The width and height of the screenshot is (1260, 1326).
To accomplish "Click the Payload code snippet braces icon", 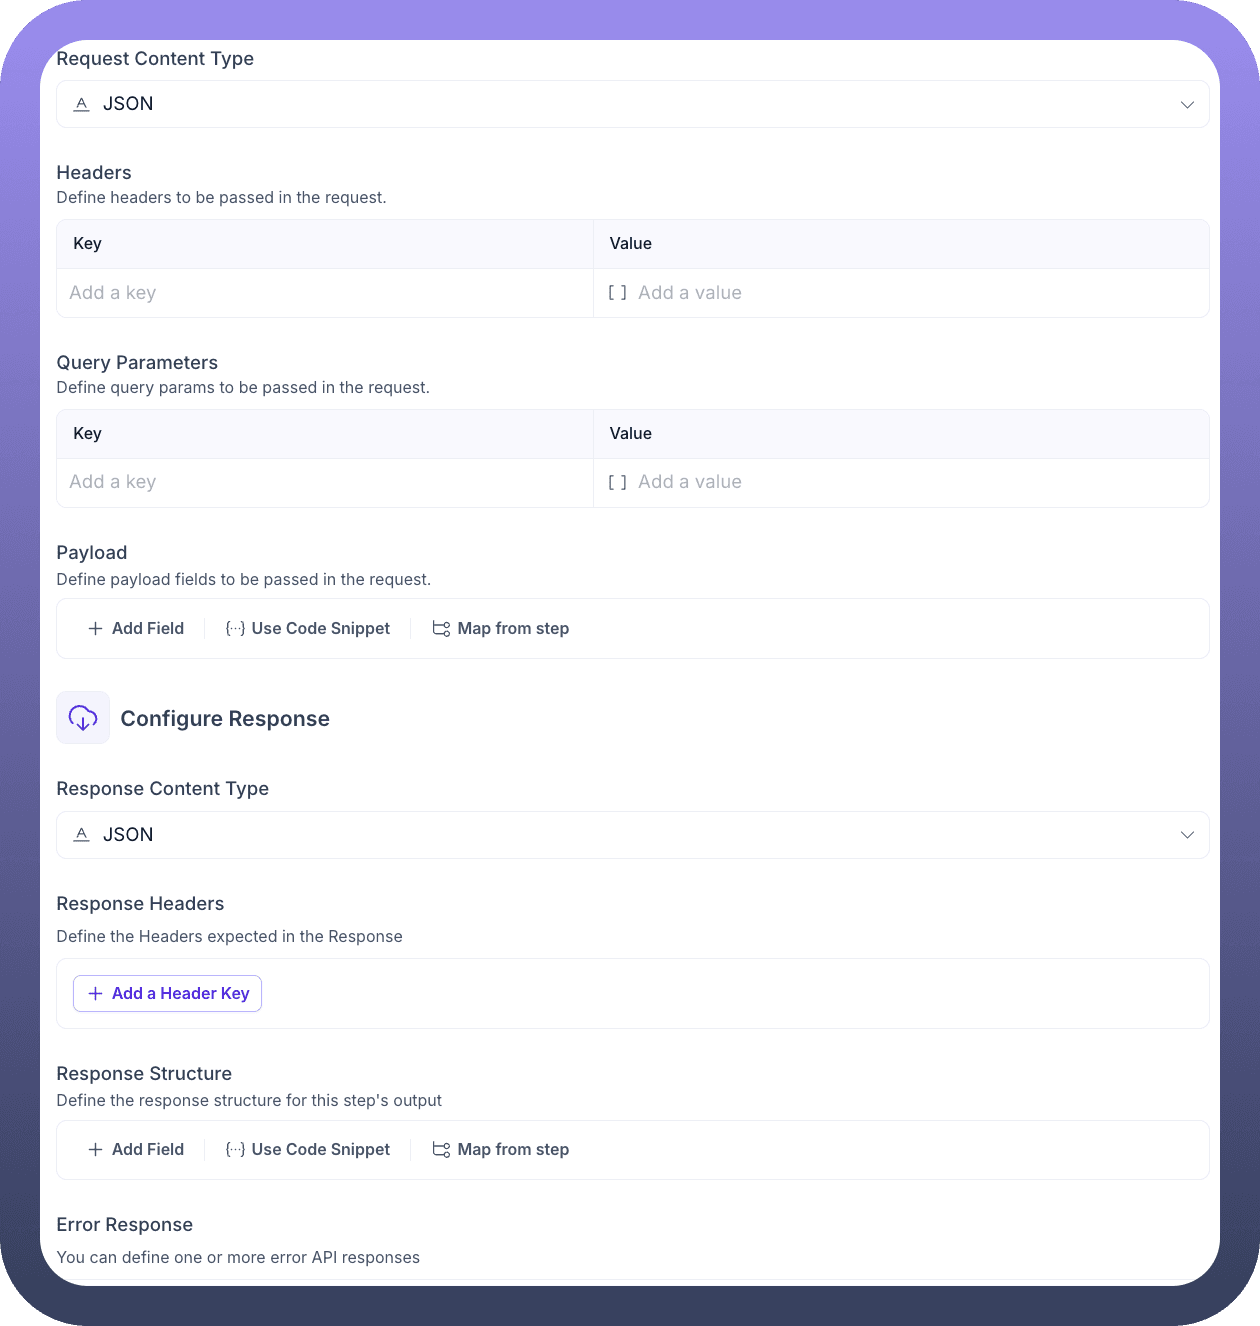I will tap(235, 629).
